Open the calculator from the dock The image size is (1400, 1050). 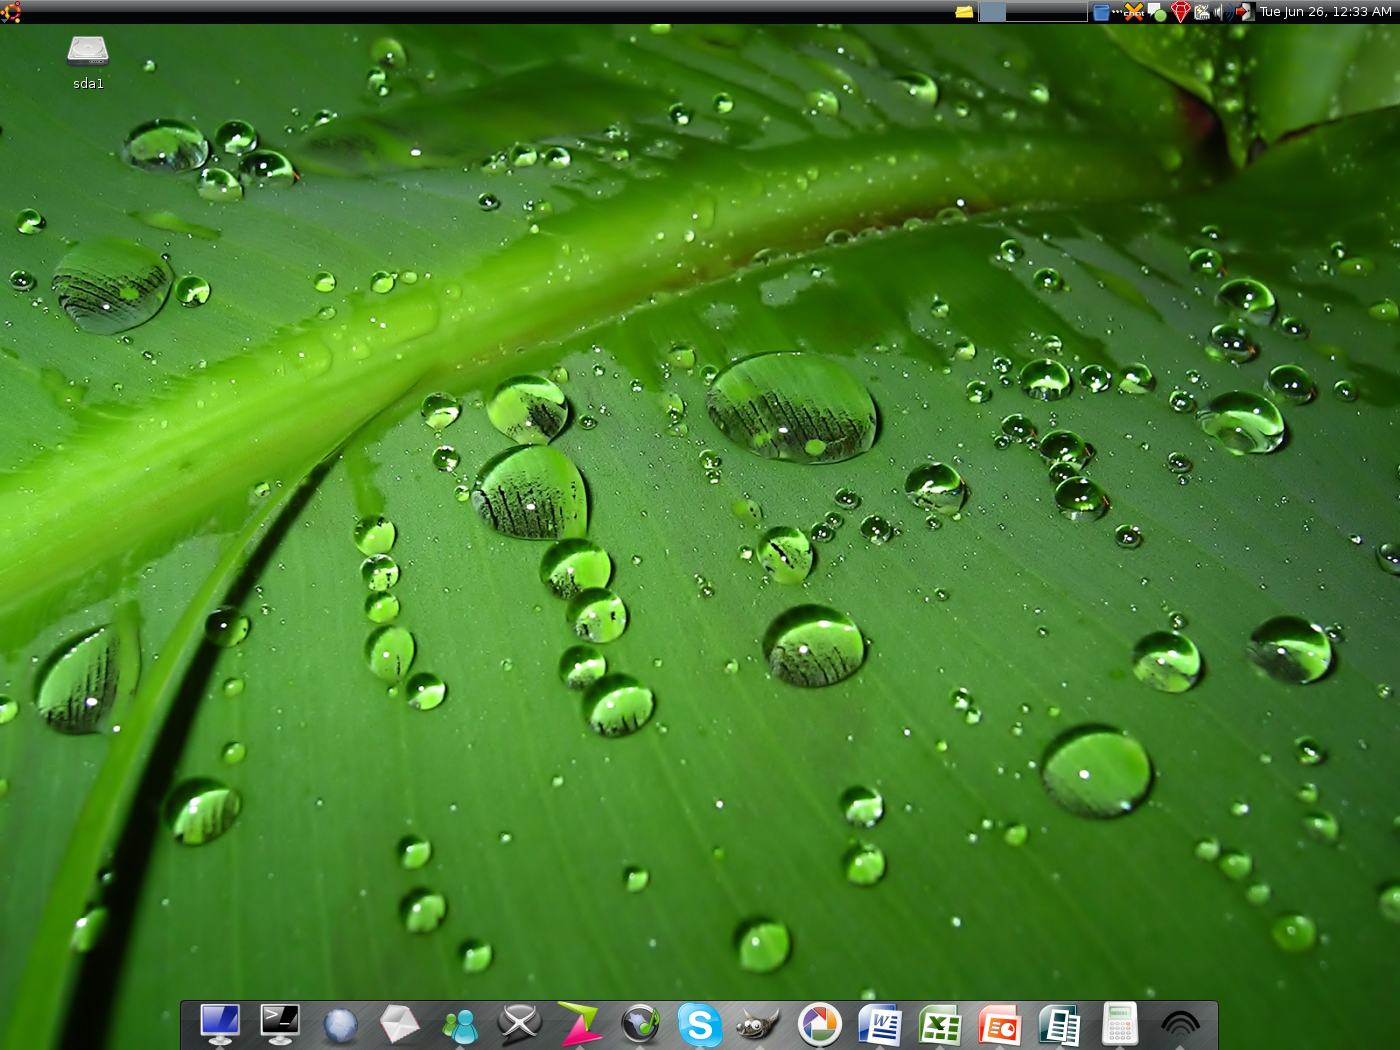click(1120, 1024)
